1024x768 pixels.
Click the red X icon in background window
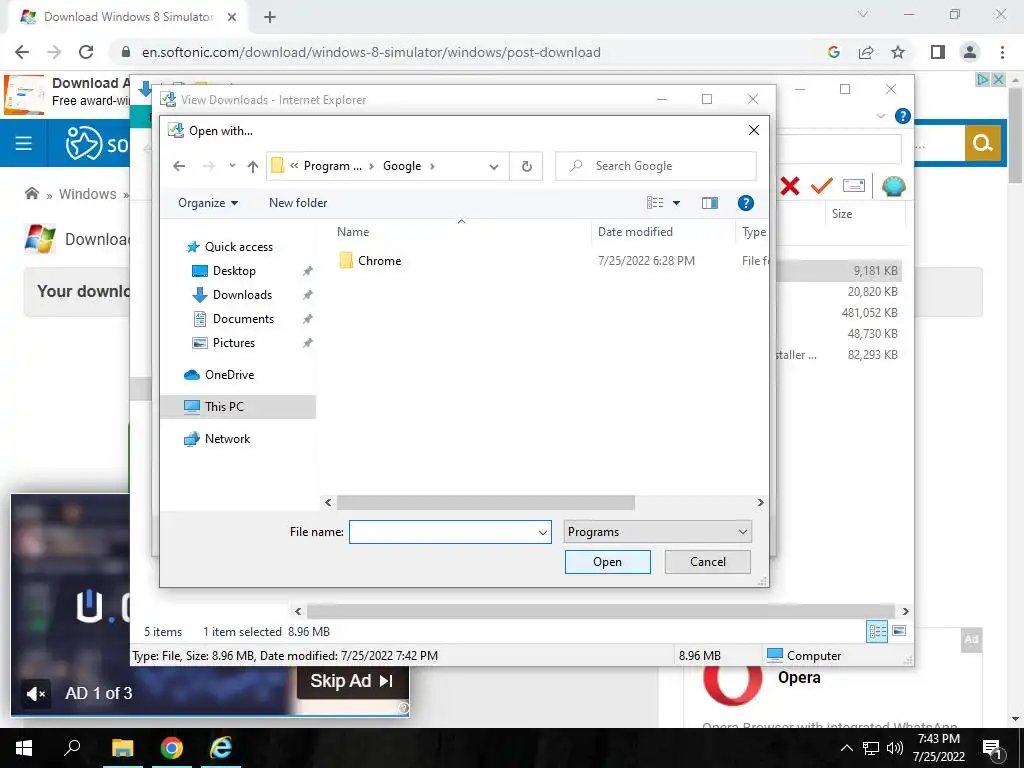(790, 187)
